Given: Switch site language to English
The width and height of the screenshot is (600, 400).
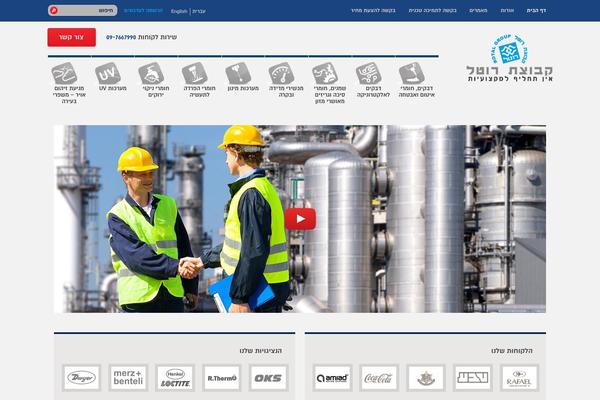Looking at the screenshot, I should [179, 11].
